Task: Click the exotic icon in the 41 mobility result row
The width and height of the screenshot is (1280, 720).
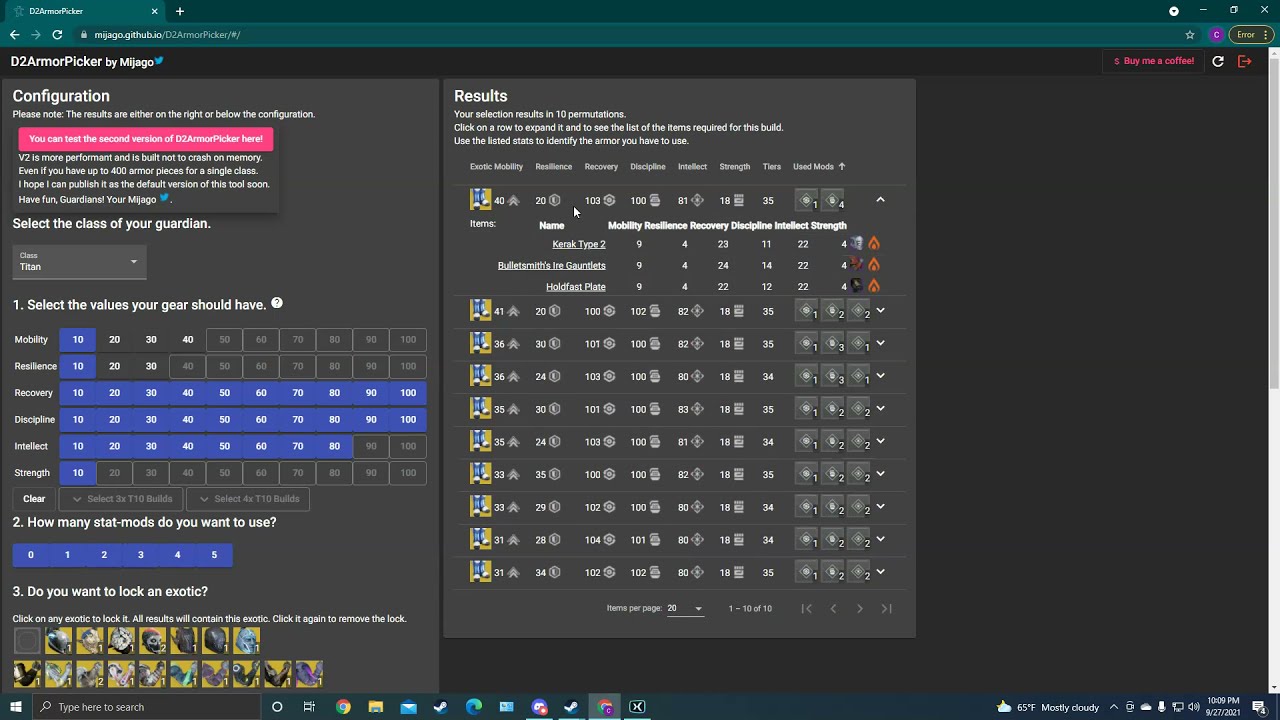Action: pos(481,311)
